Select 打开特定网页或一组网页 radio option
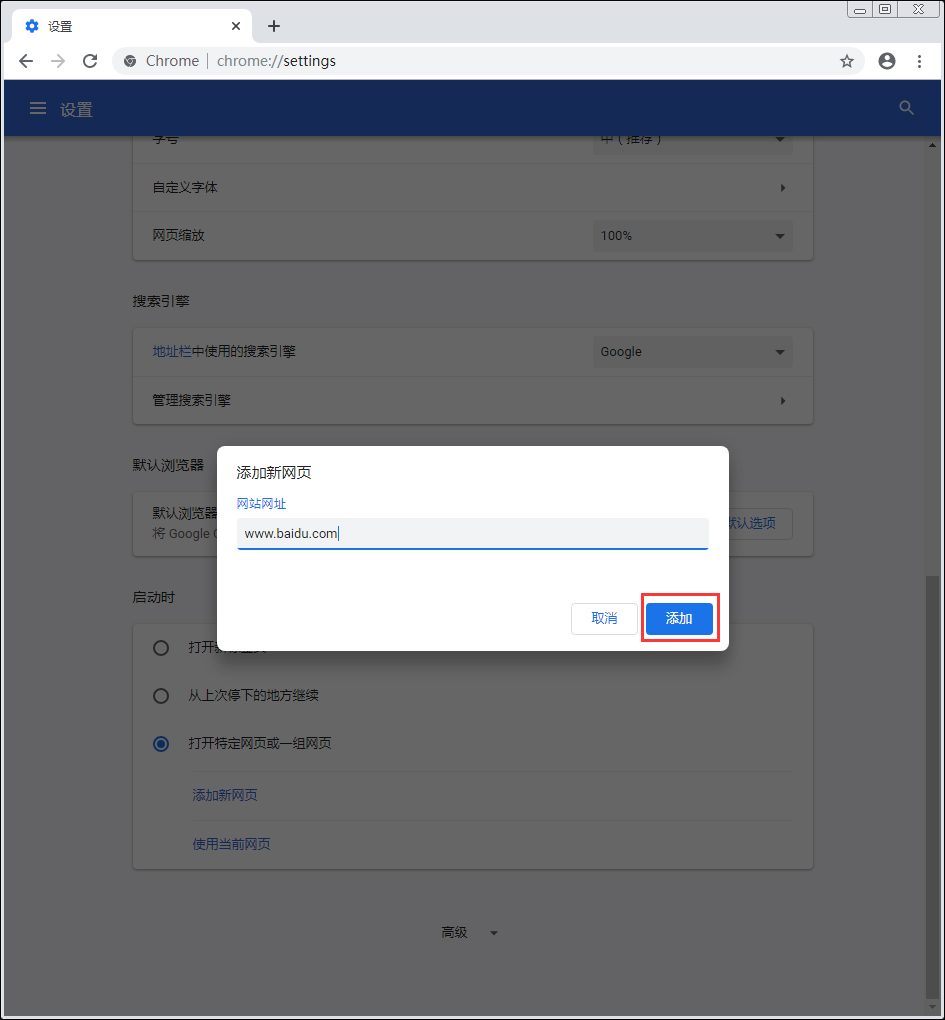 point(161,743)
